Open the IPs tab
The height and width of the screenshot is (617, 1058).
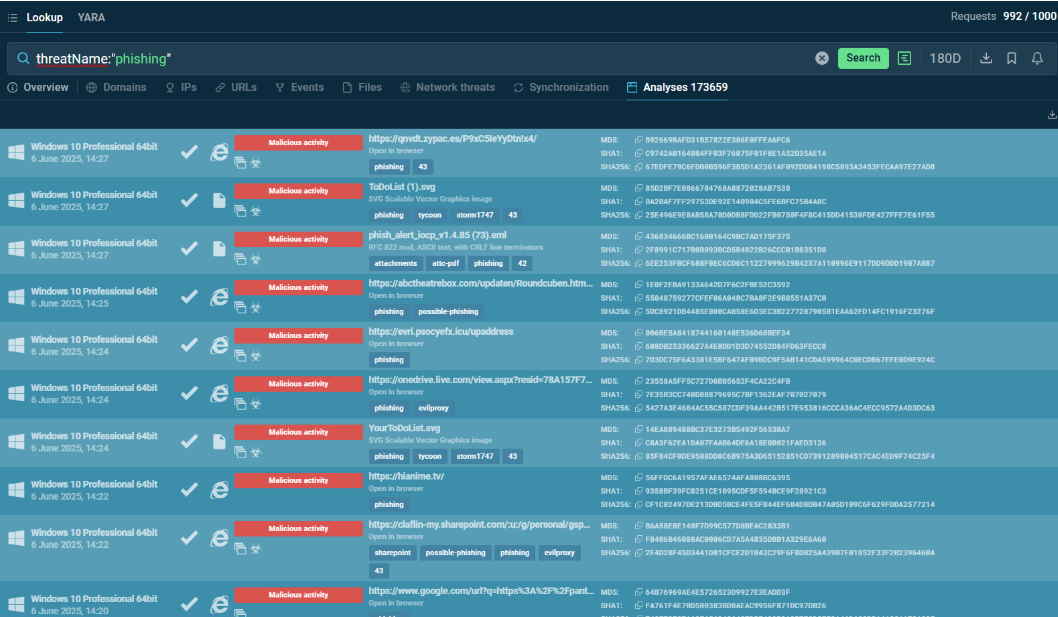point(182,87)
